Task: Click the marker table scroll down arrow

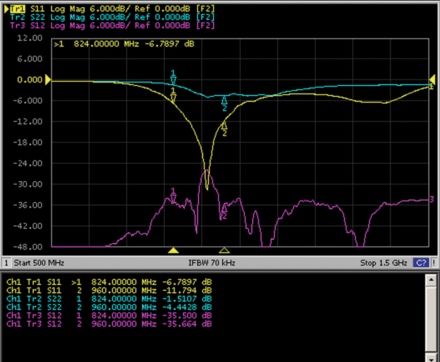Action: pos(431,358)
